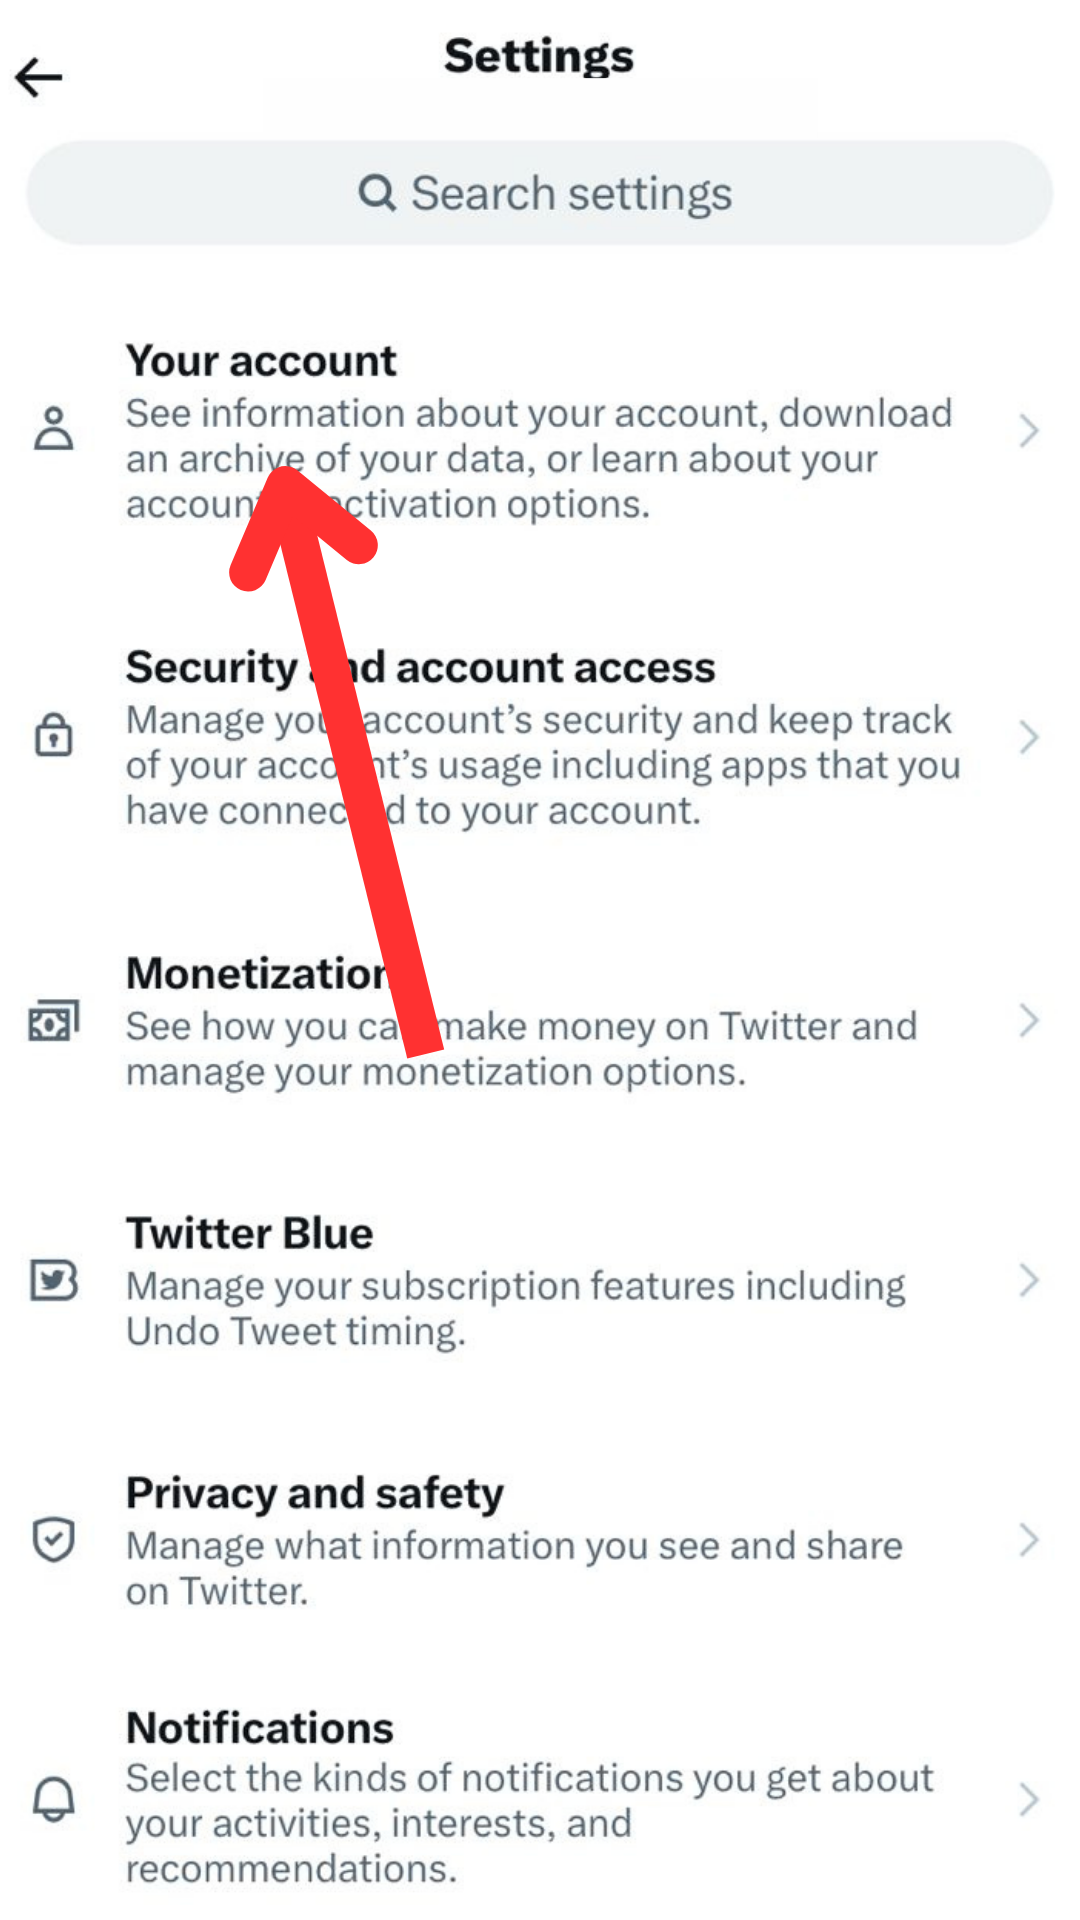Select the Privacy and safety heading

pos(315,1493)
